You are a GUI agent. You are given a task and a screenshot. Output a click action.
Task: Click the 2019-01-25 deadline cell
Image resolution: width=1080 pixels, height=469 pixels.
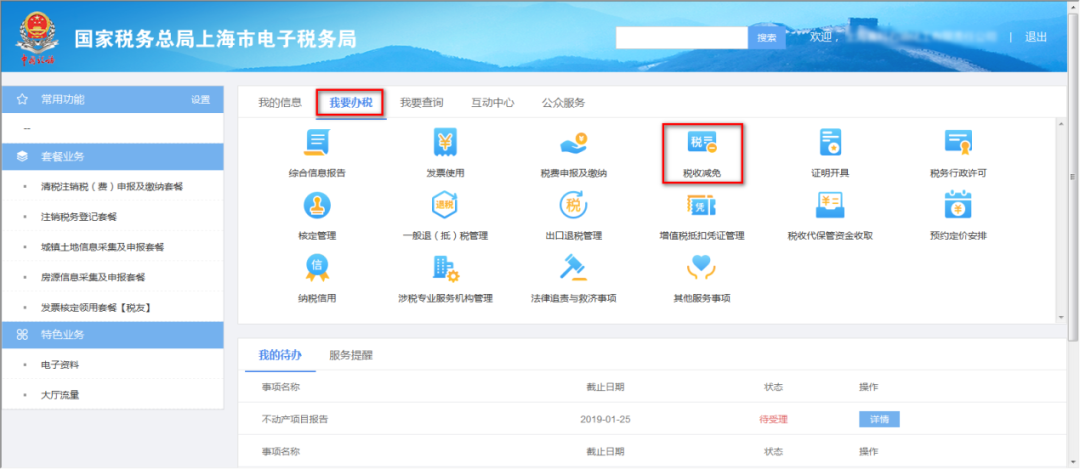[605, 419]
